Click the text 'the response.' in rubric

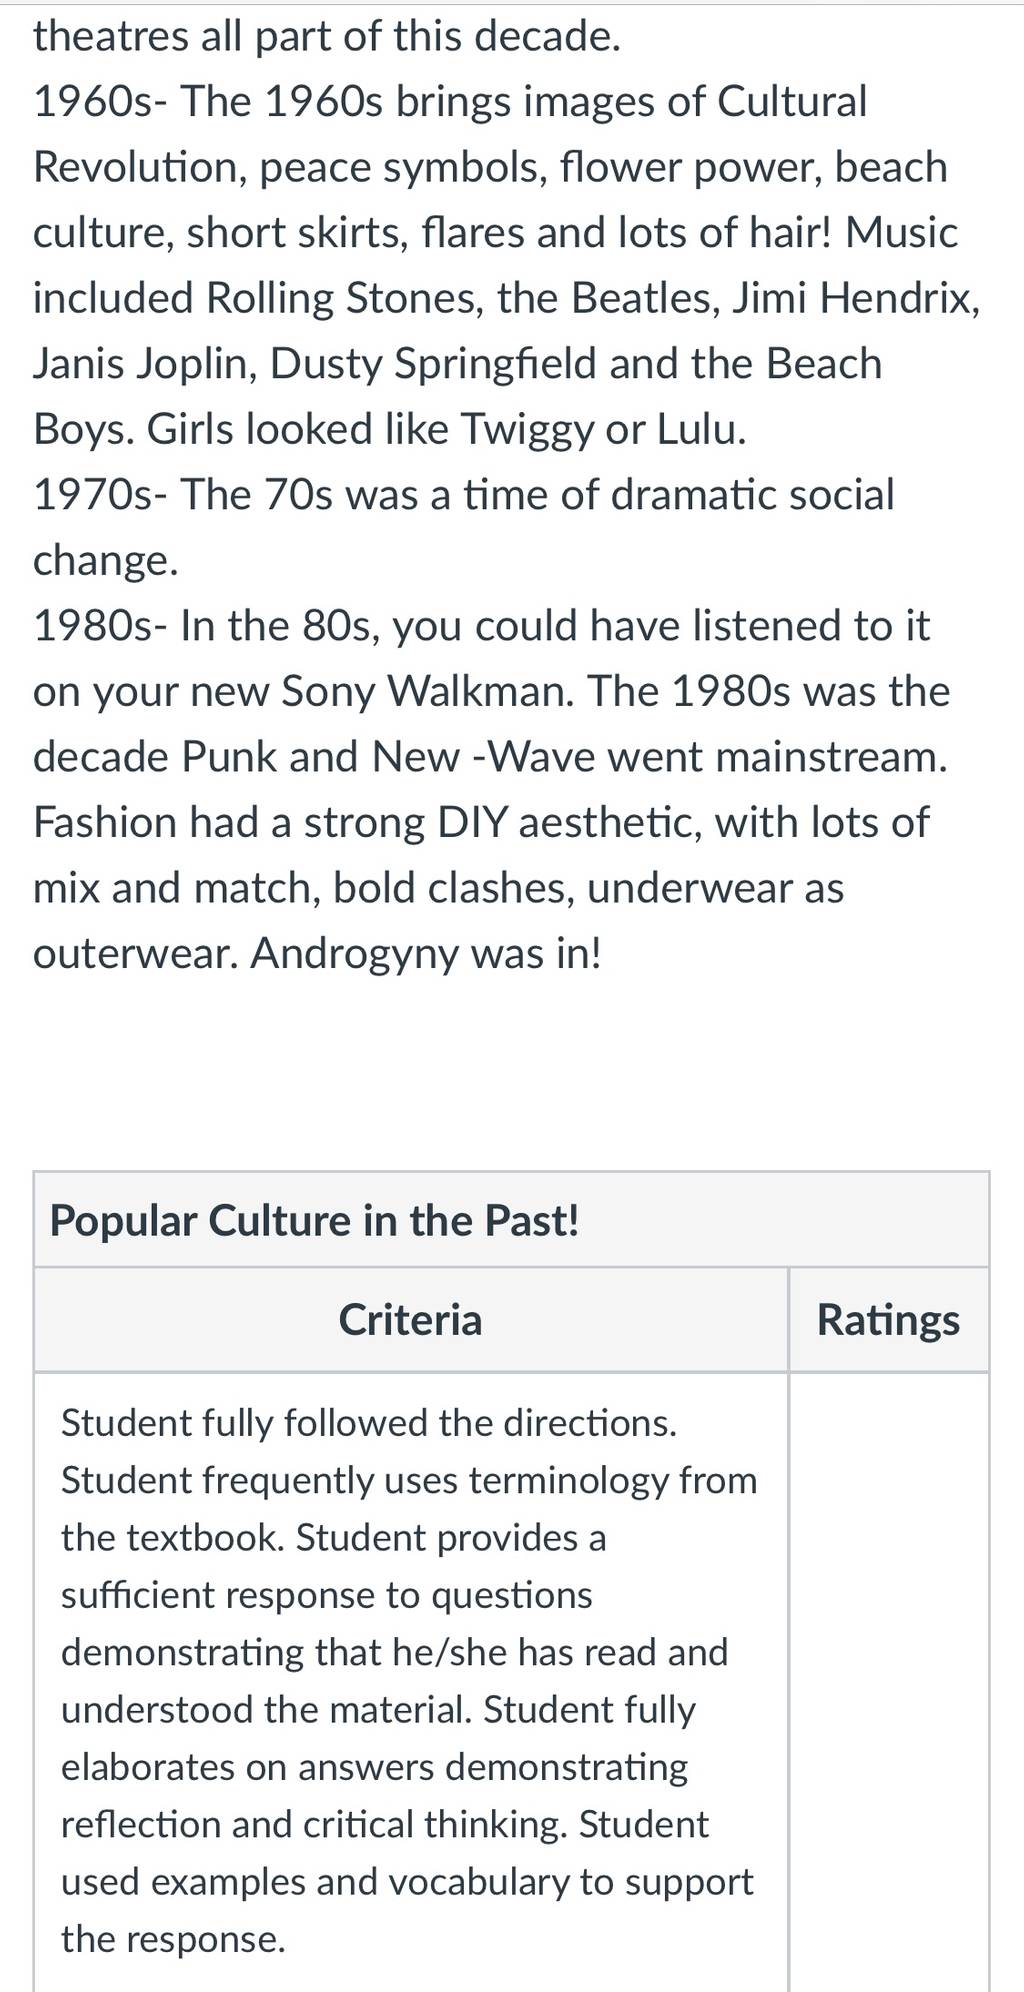coord(173,1940)
